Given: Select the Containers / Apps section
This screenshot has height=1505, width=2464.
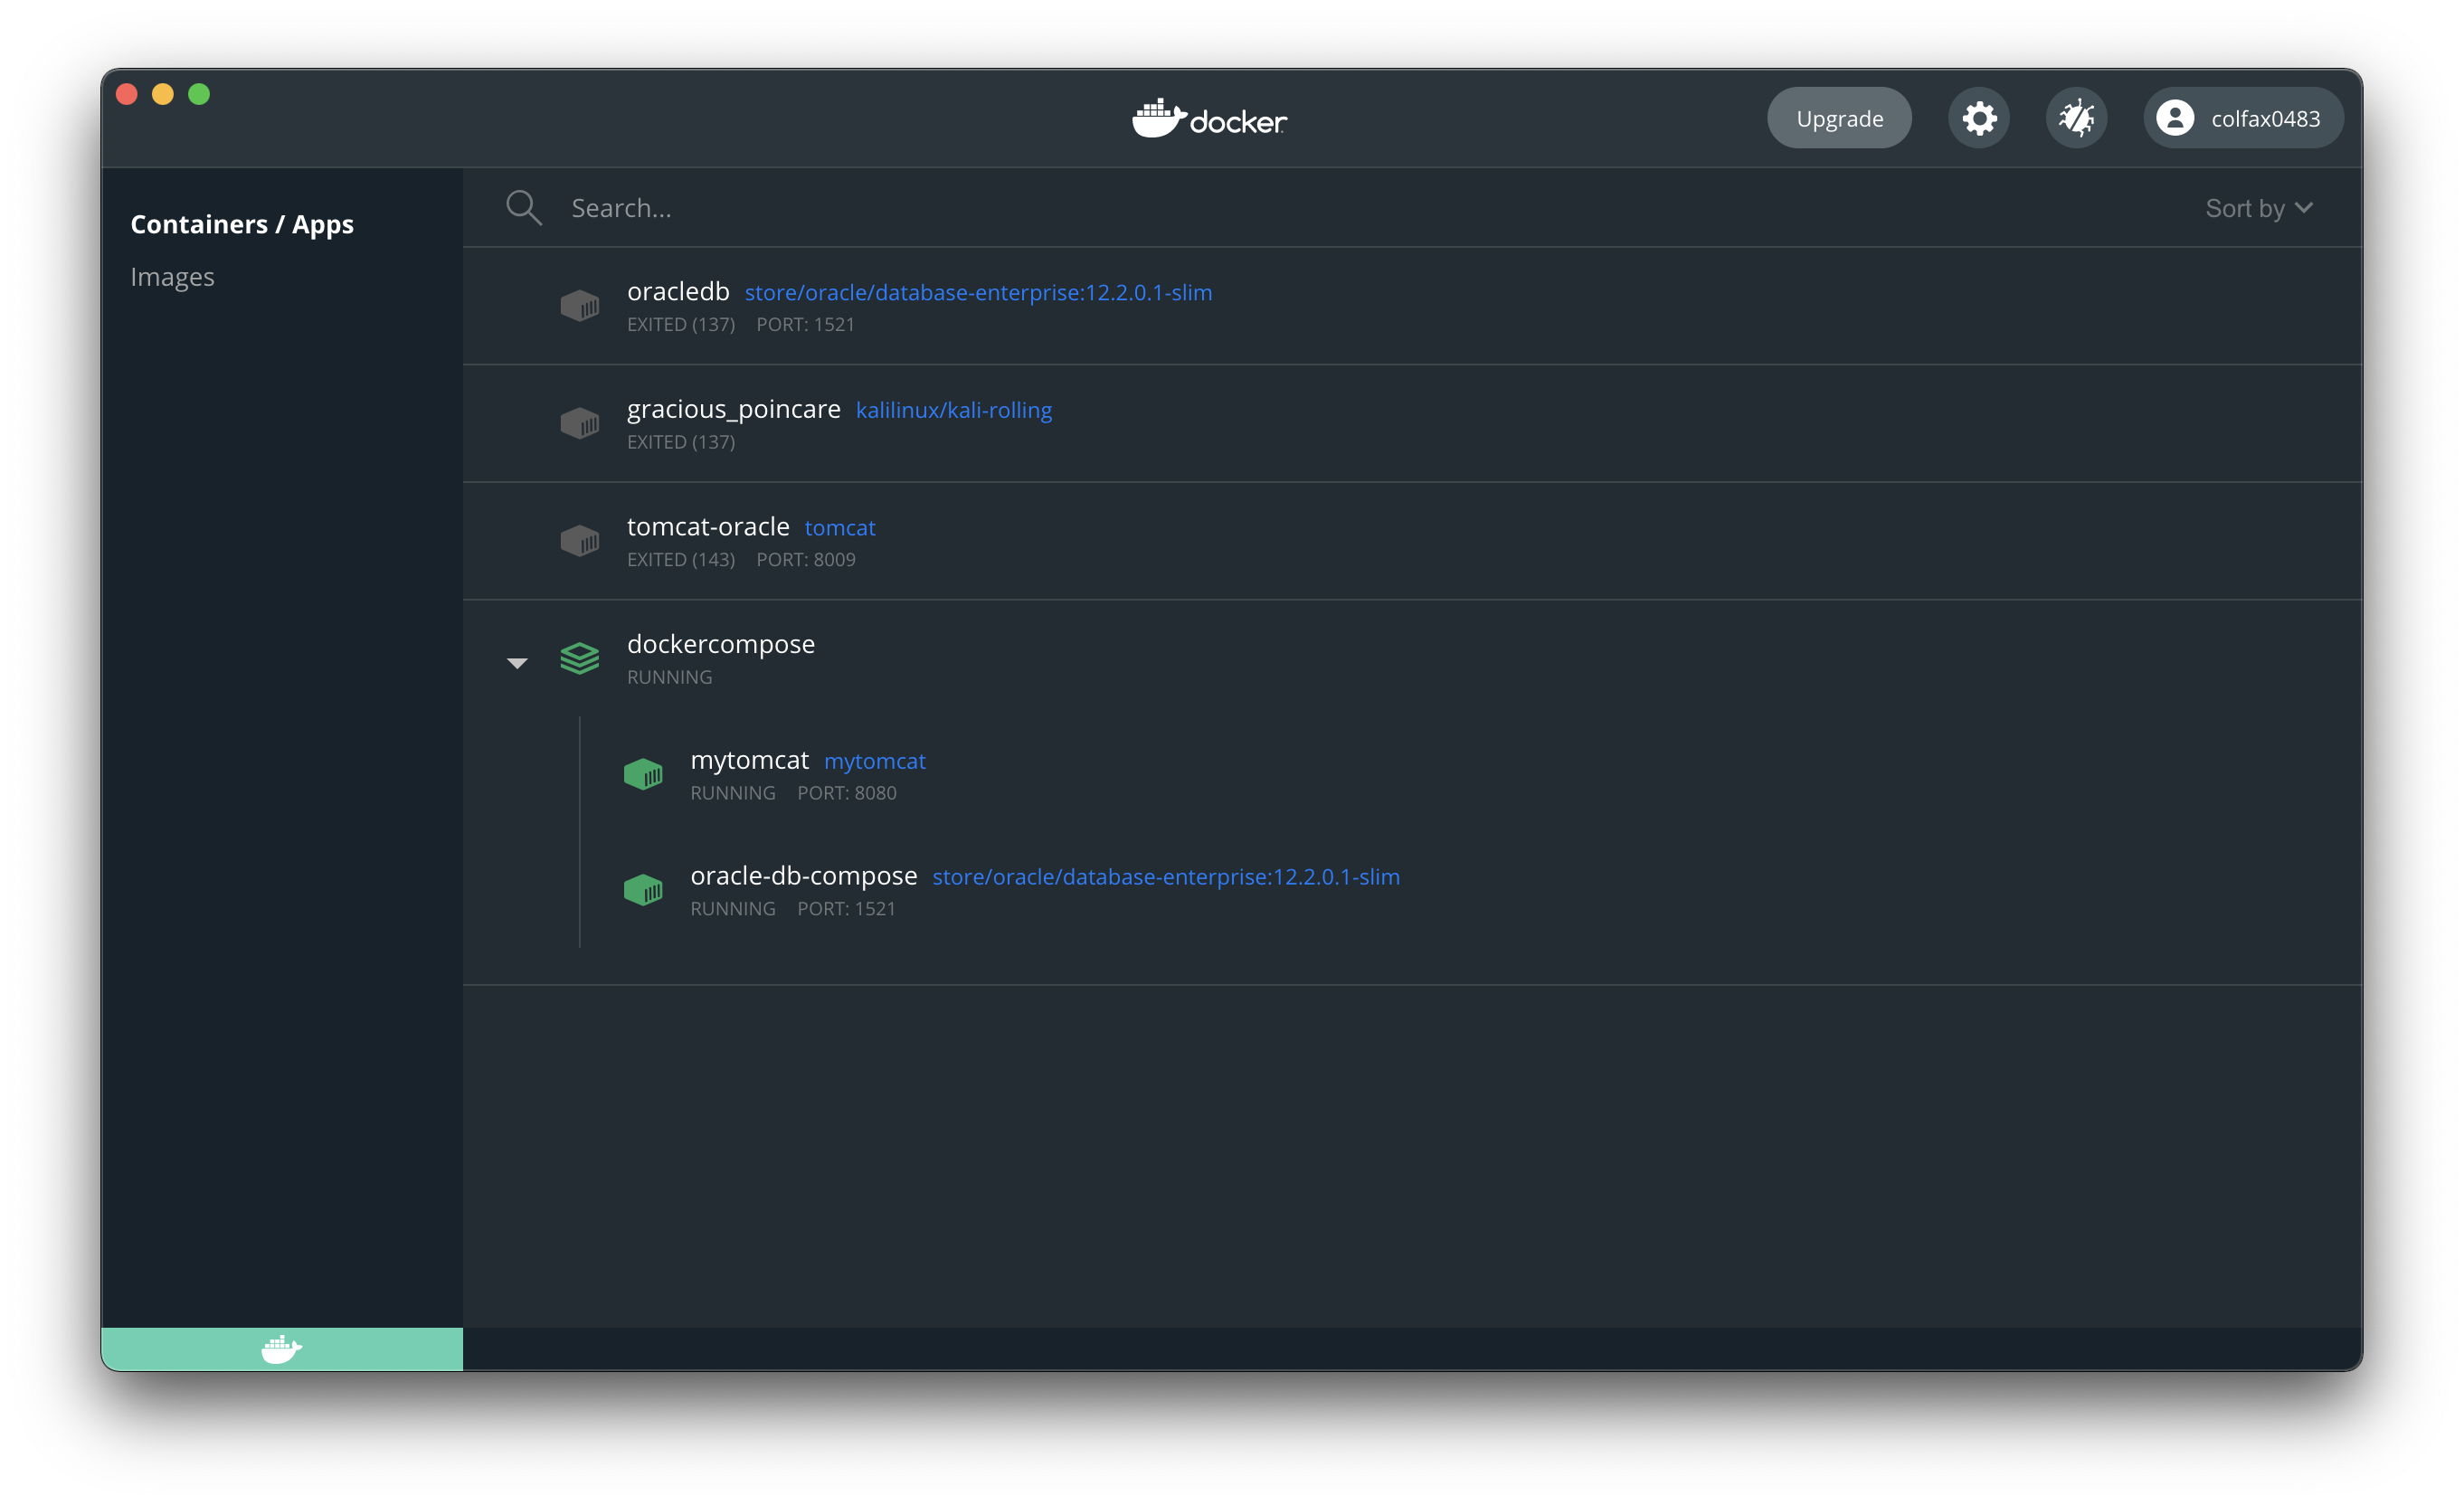Looking at the screenshot, I should pyautogui.click(x=242, y=224).
